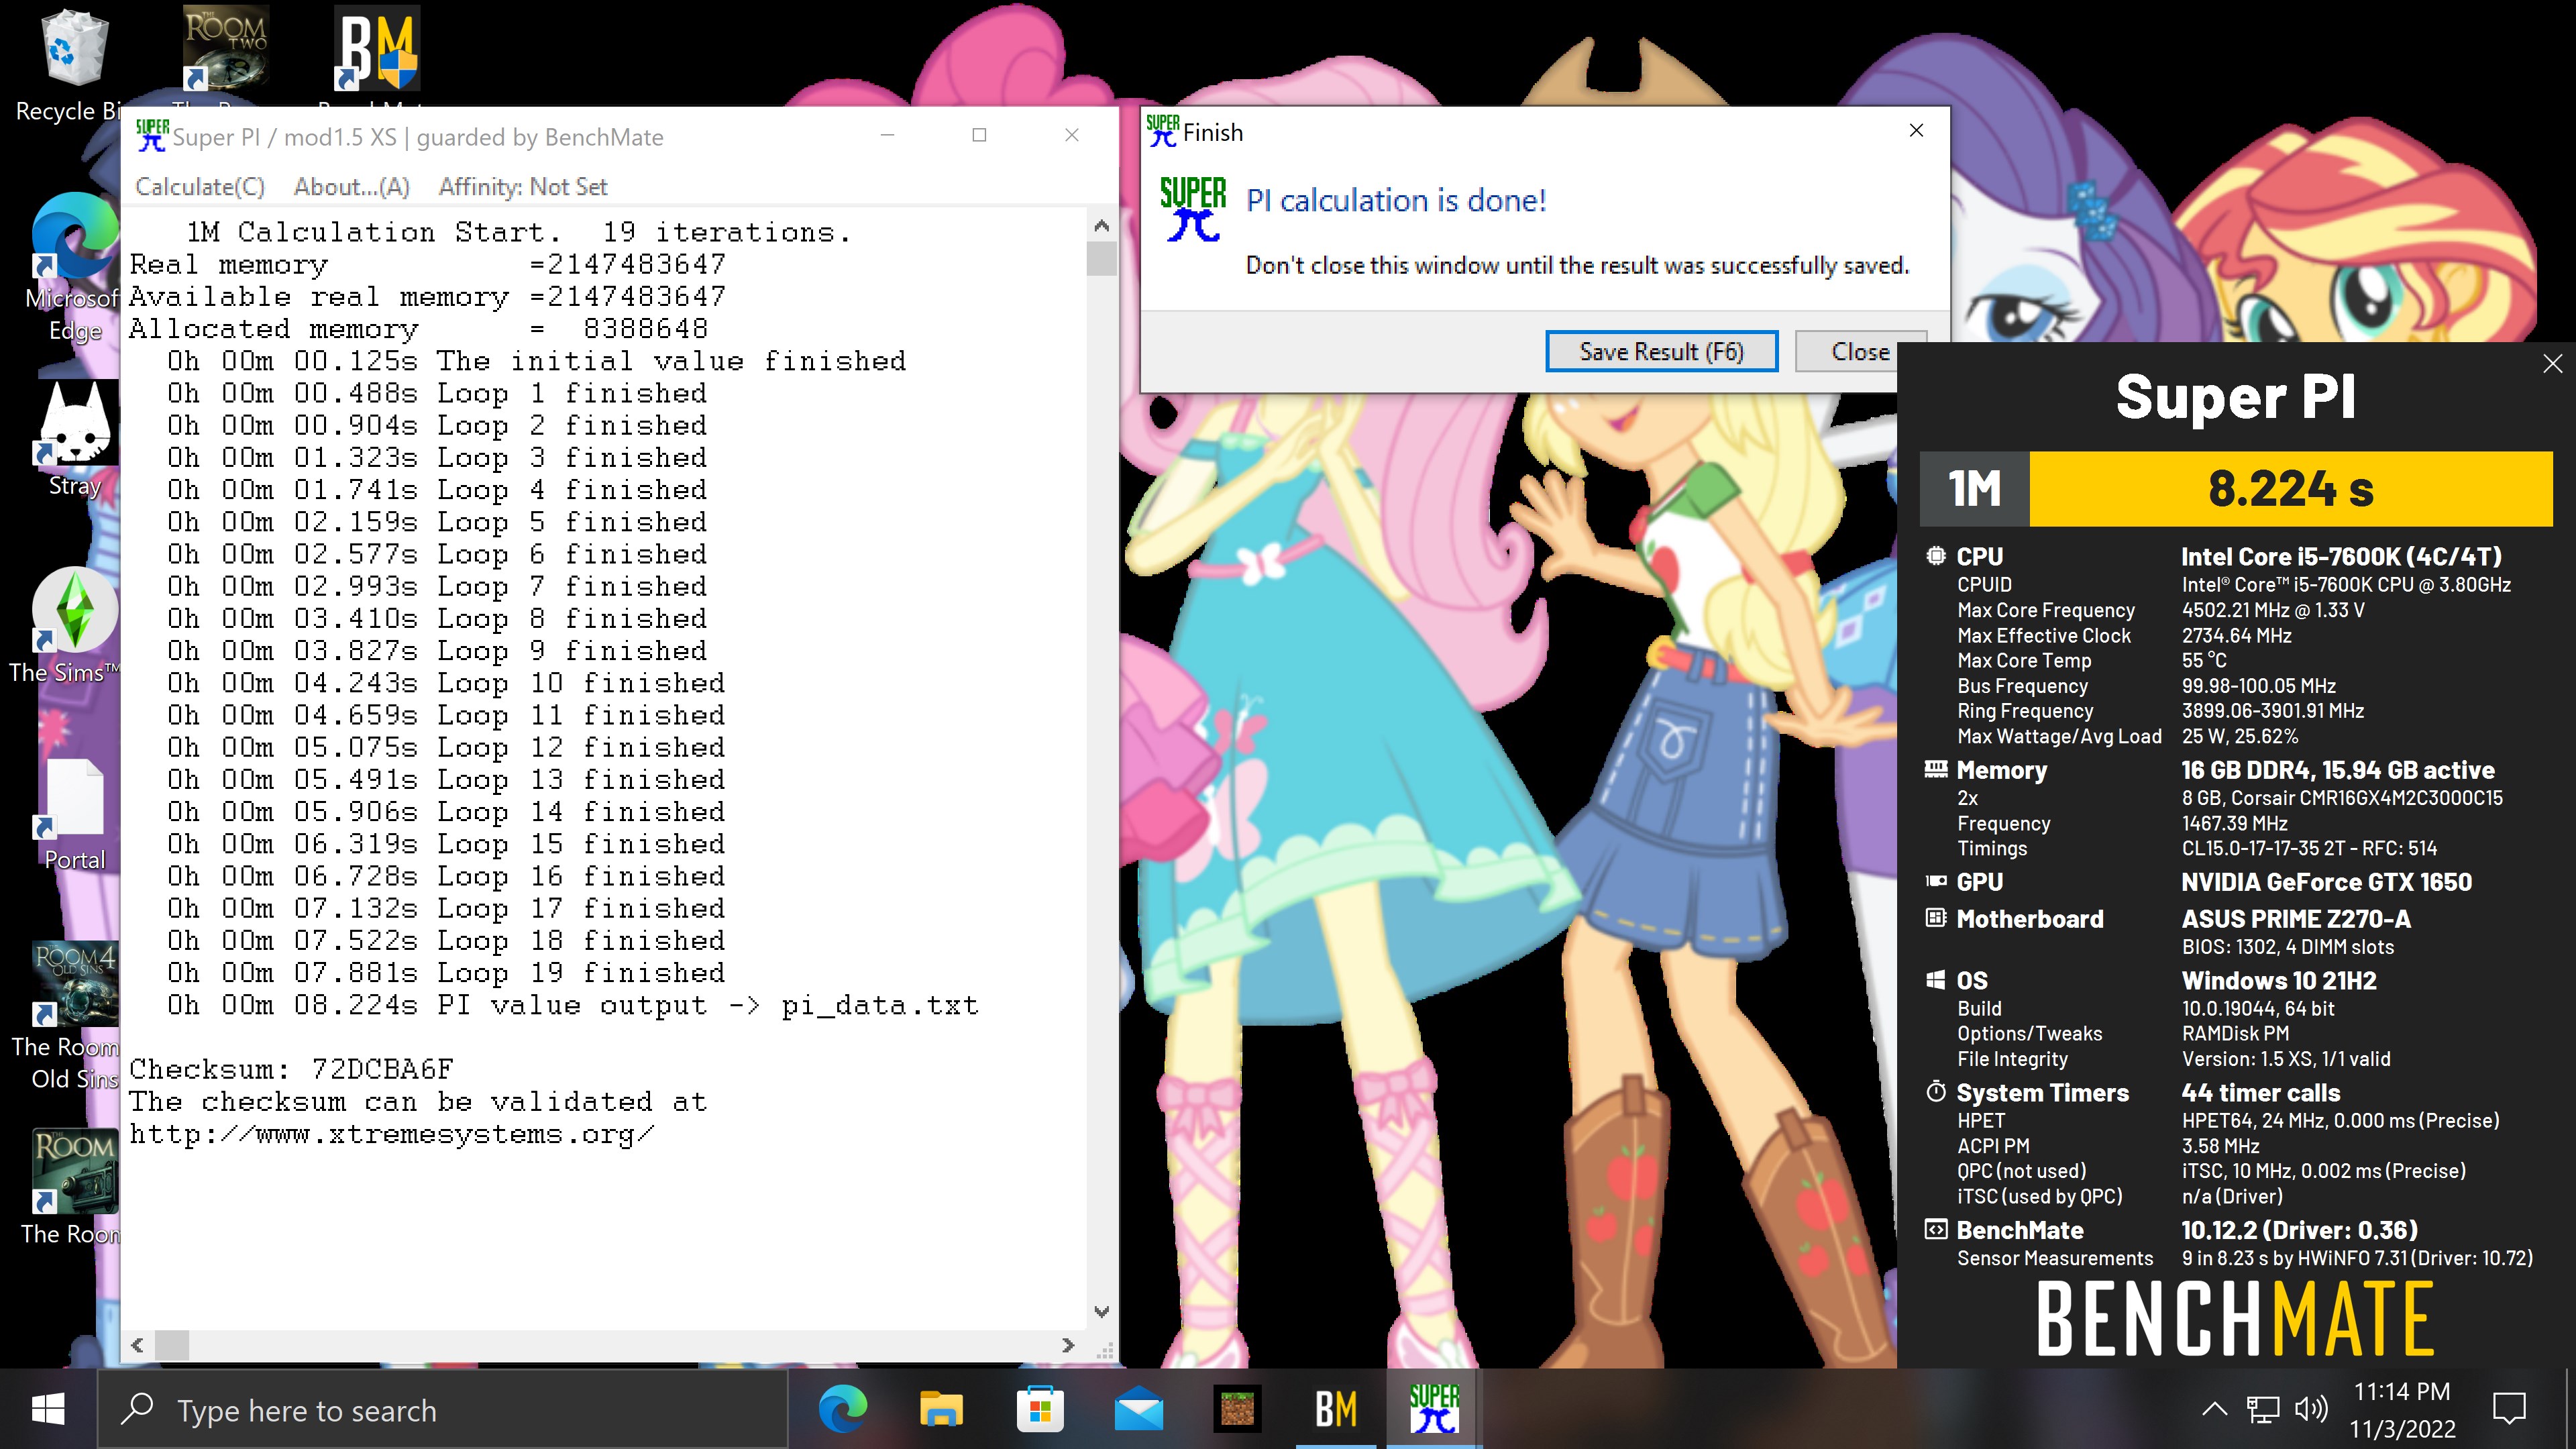The image size is (2576, 1449).
Task: Switch to BenchMate in the taskbar
Action: [1336, 1410]
